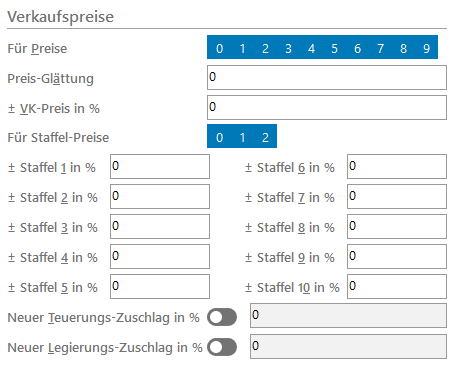This screenshot has width=454, height=366.
Task: Click the Staffel 1 in % field
Action: coord(160,166)
